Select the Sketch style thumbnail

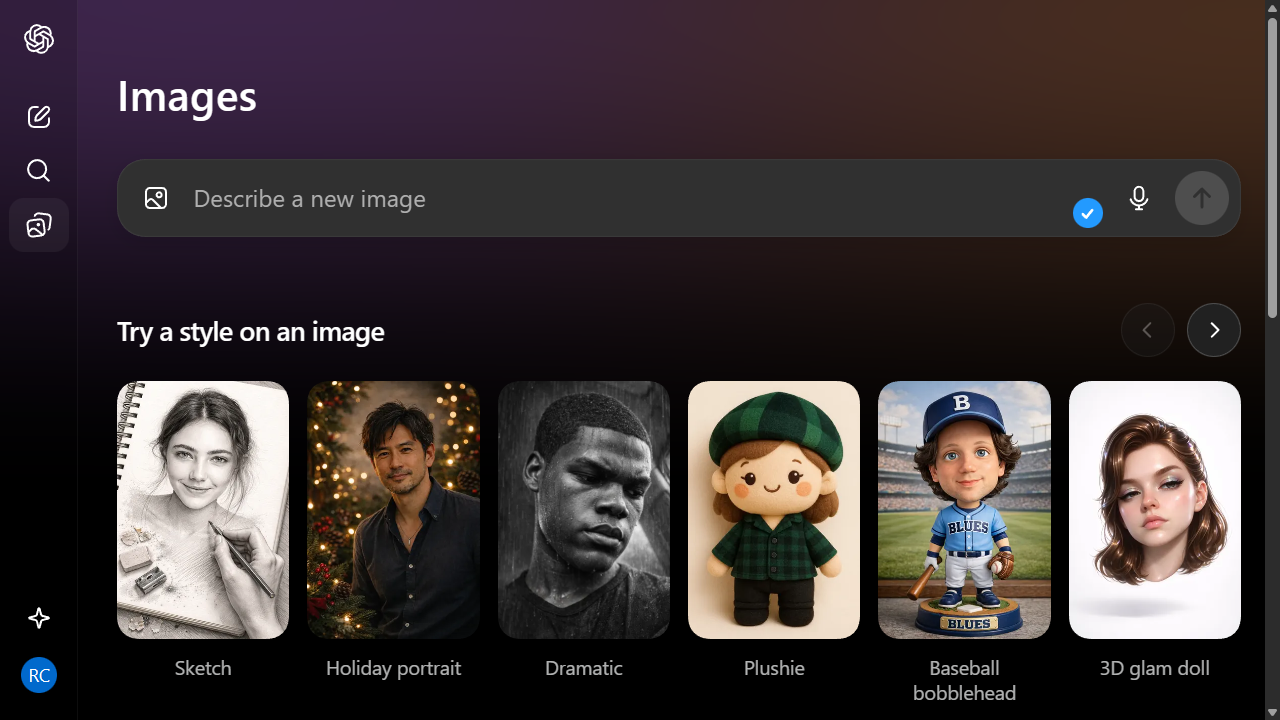202,510
